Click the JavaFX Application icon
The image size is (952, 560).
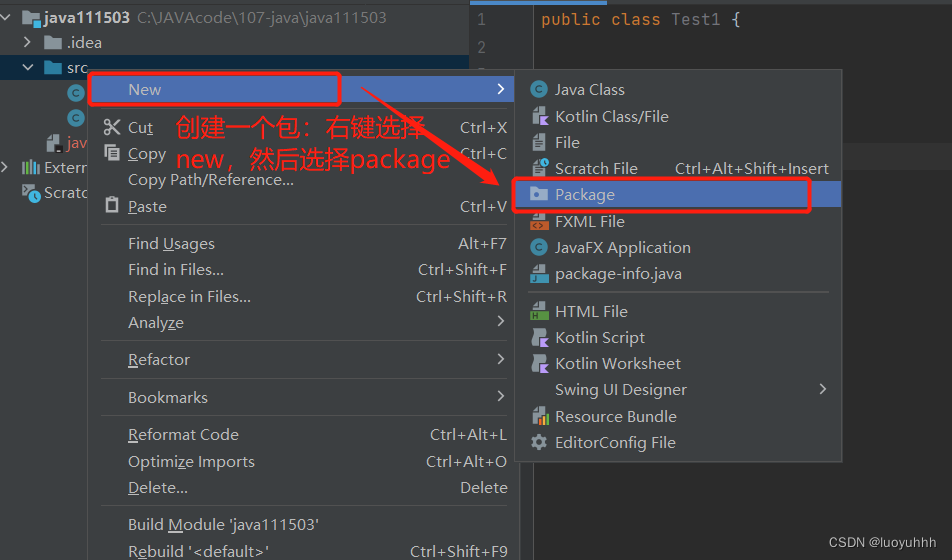(x=539, y=247)
